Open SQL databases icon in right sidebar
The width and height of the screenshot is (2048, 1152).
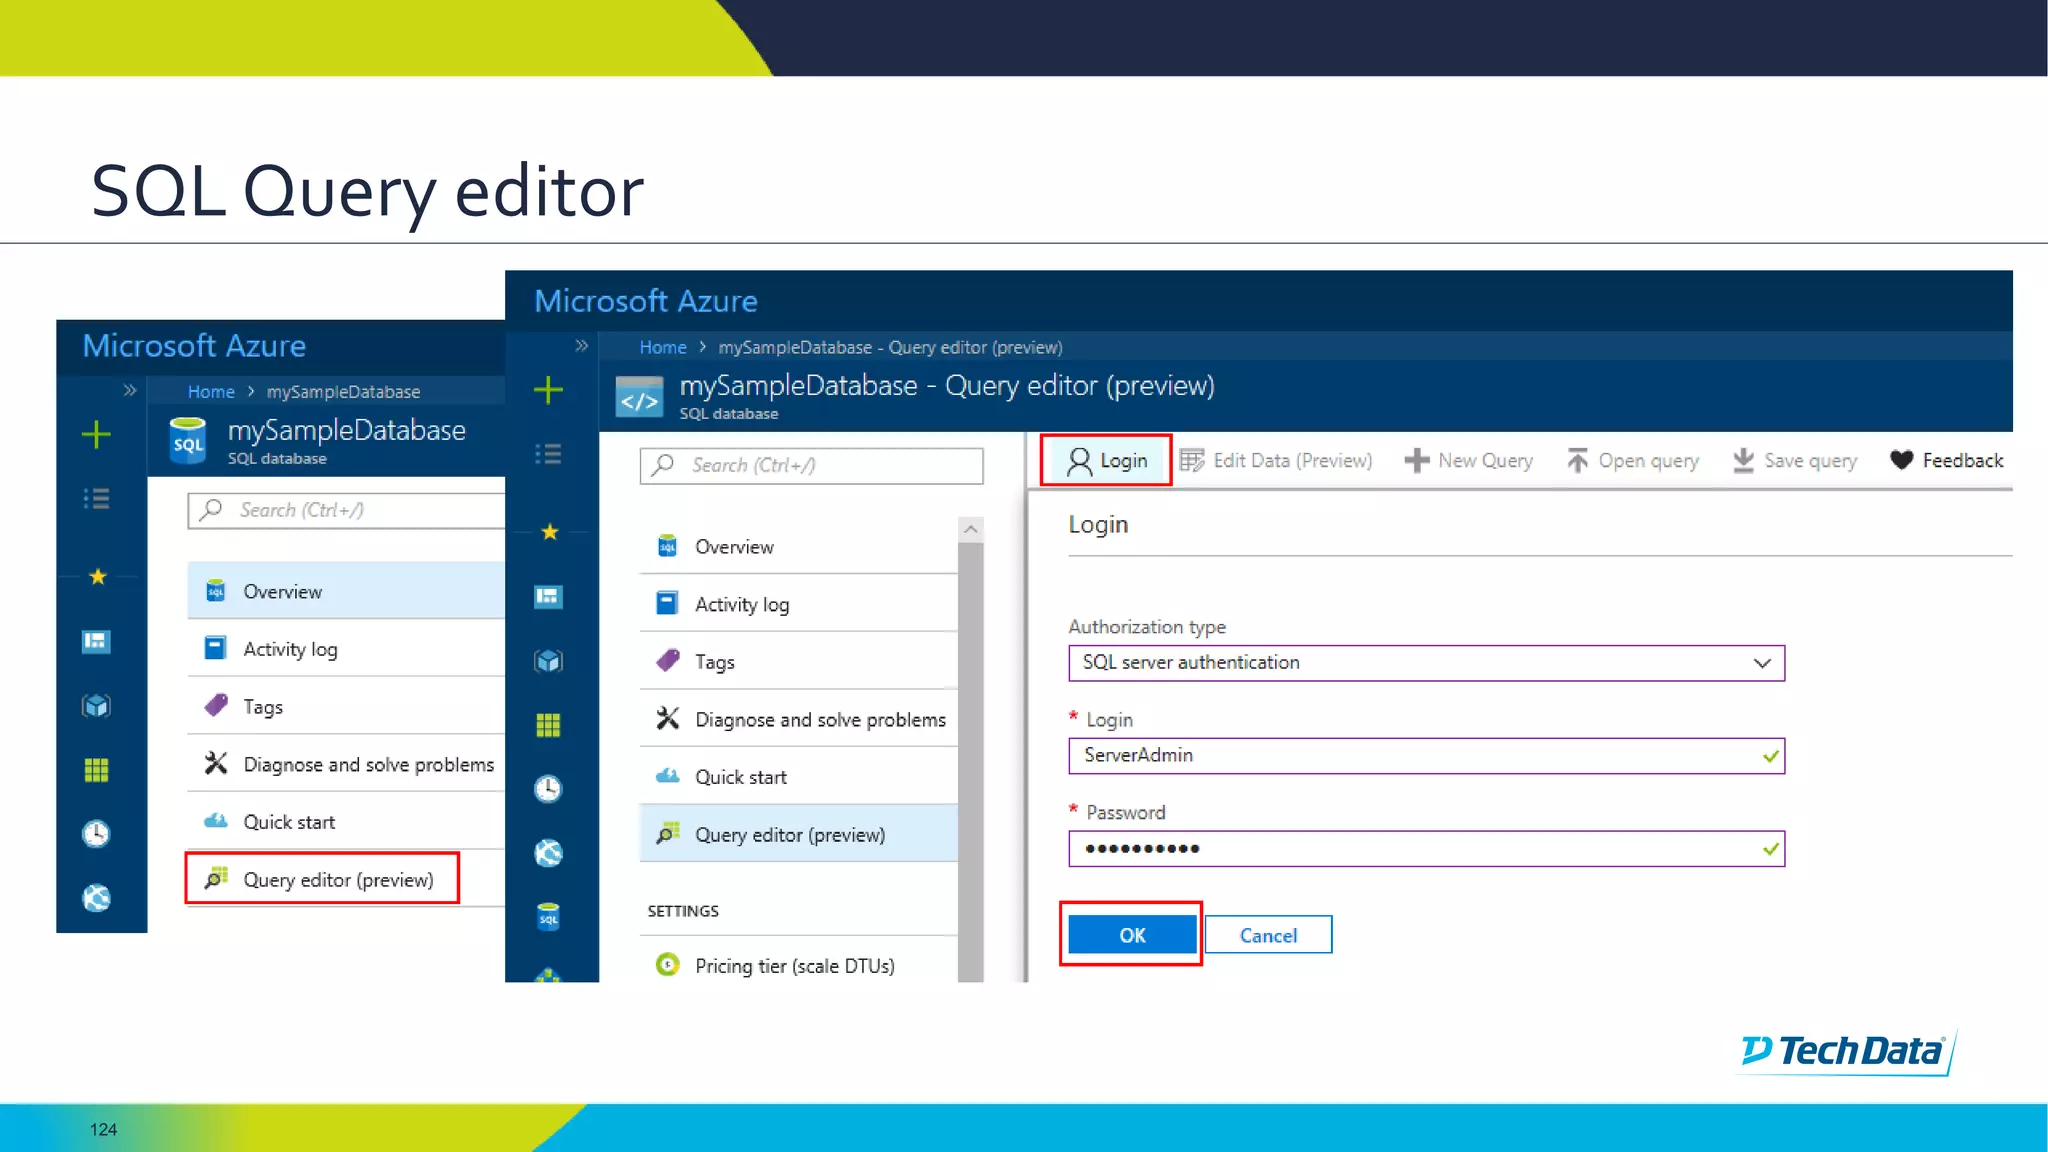(x=548, y=917)
